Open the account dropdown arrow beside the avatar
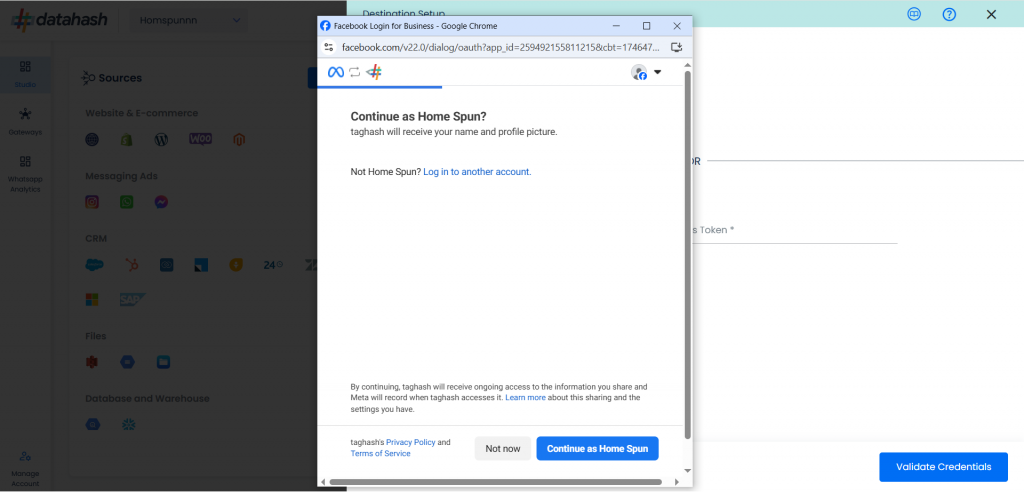This screenshot has height=493, width=1024. (x=658, y=72)
